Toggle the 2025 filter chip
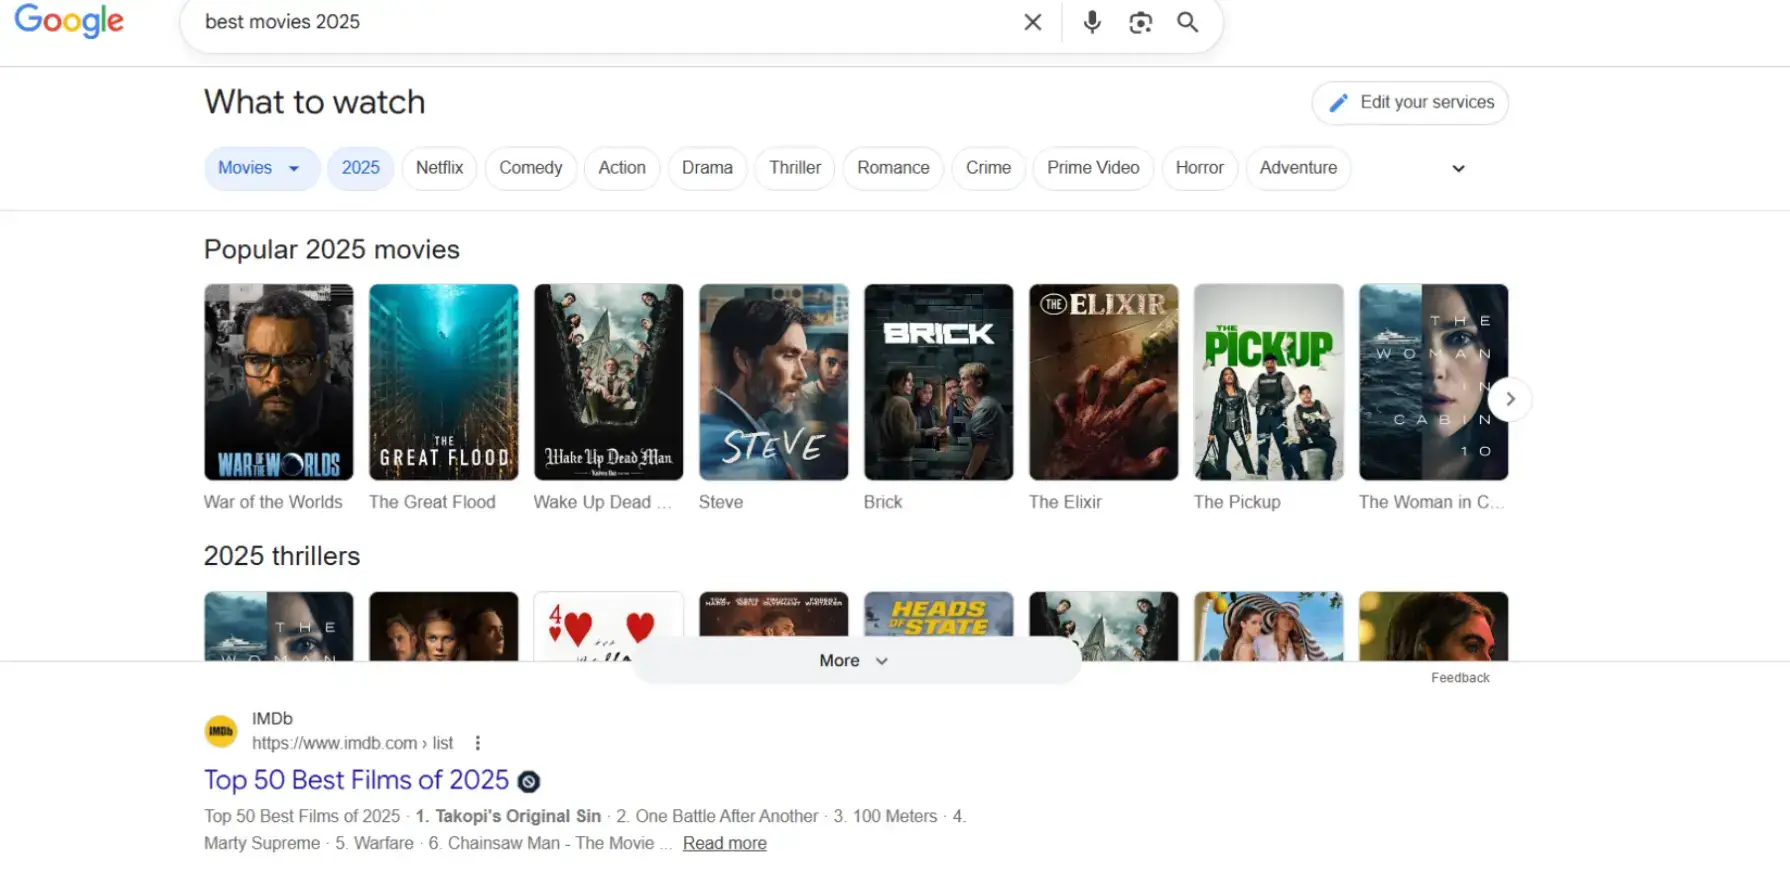 pyautogui.click(x=361, y=168)
